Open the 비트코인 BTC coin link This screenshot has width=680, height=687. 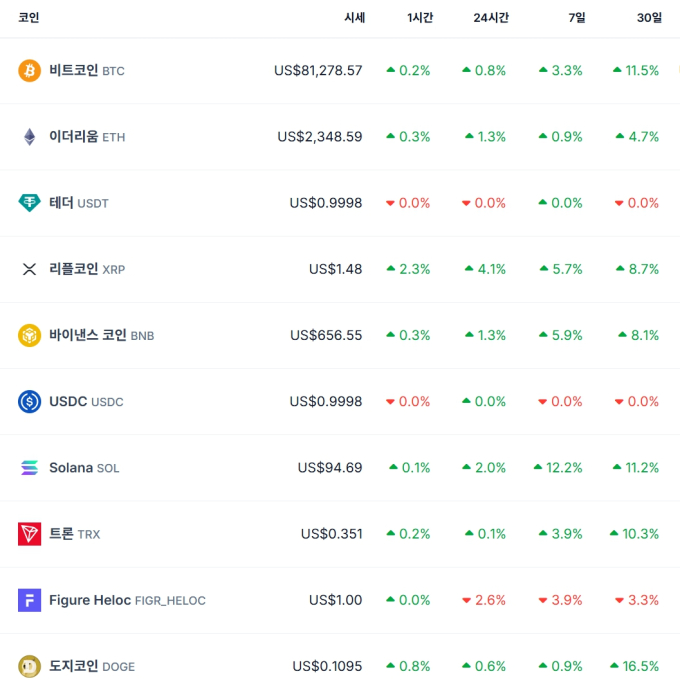(87, 71)
